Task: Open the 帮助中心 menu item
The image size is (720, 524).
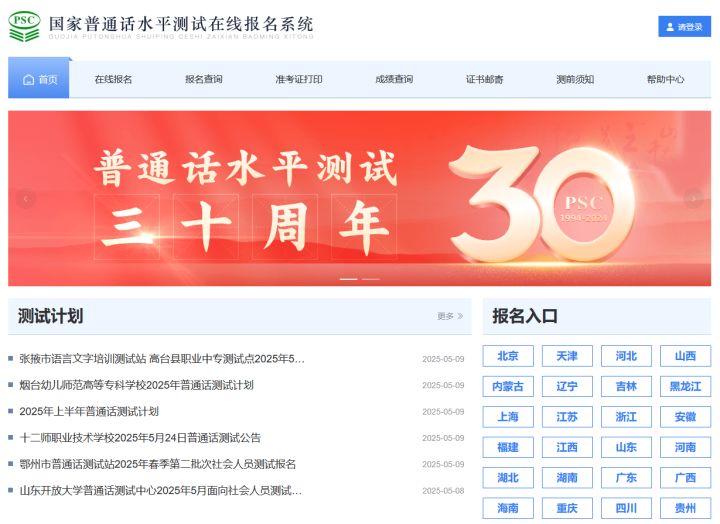Action: (665, 79)
